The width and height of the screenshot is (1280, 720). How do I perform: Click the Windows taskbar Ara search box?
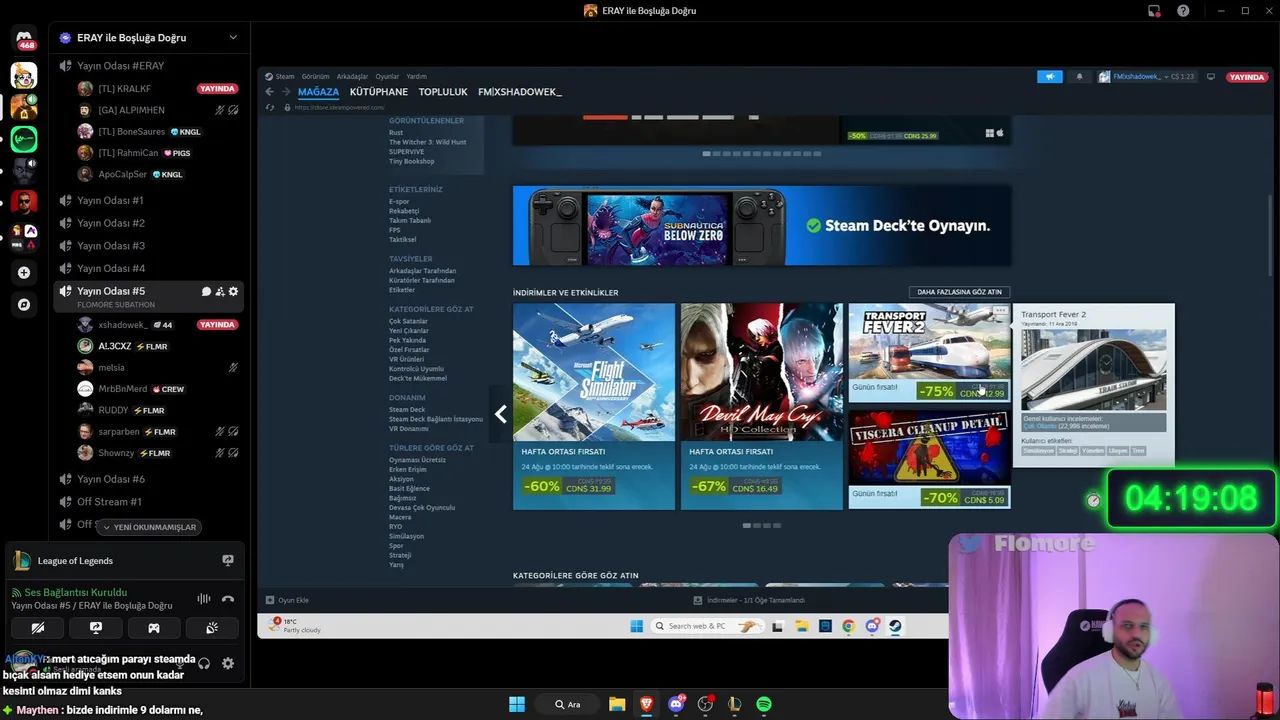568,704
